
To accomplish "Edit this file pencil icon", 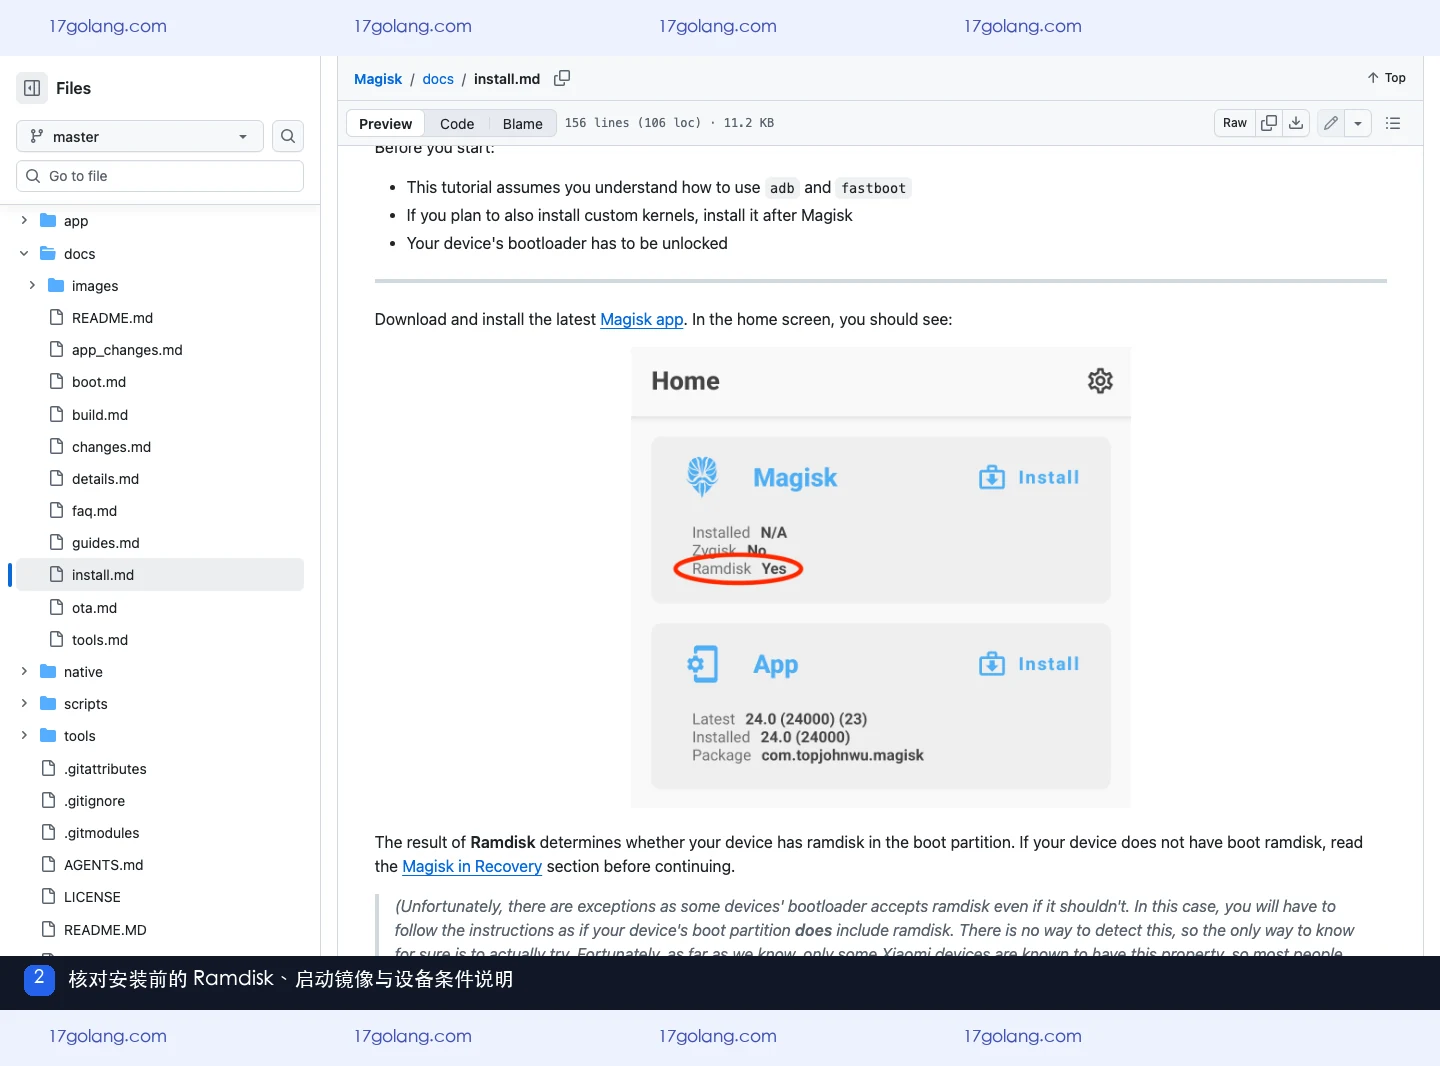I will [x=1331, y=123].
